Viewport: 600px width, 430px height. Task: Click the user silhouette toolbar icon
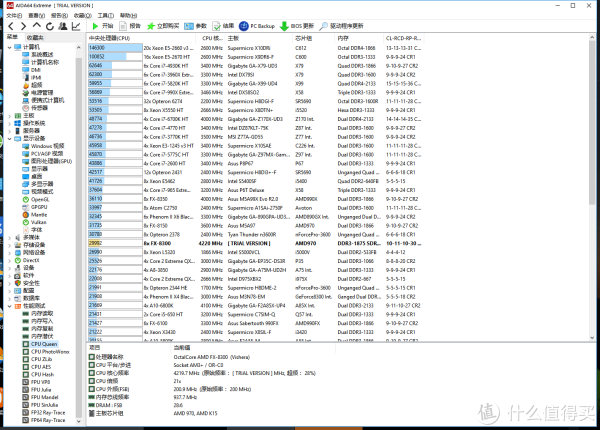coord(63,26)
